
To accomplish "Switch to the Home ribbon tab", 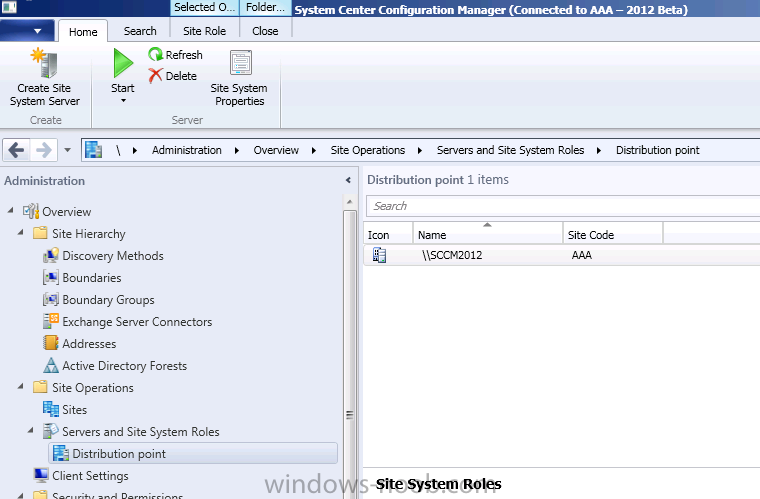I will (83, 31).
